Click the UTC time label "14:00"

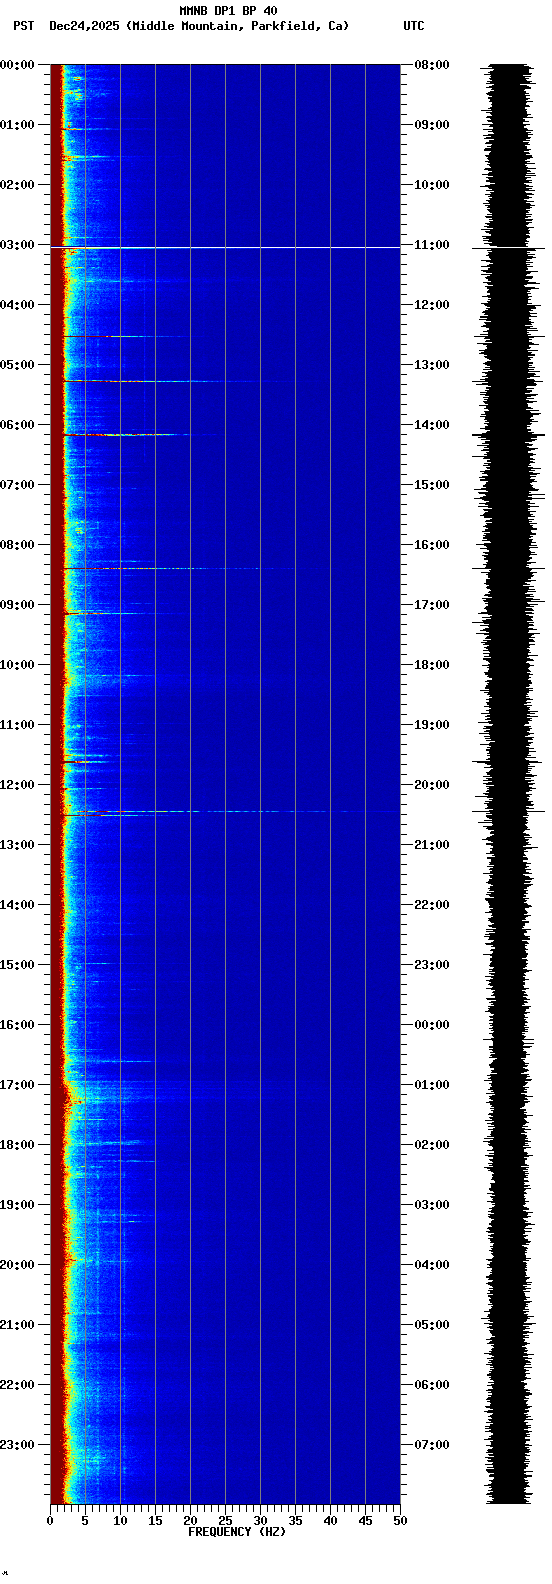[432, 424]
